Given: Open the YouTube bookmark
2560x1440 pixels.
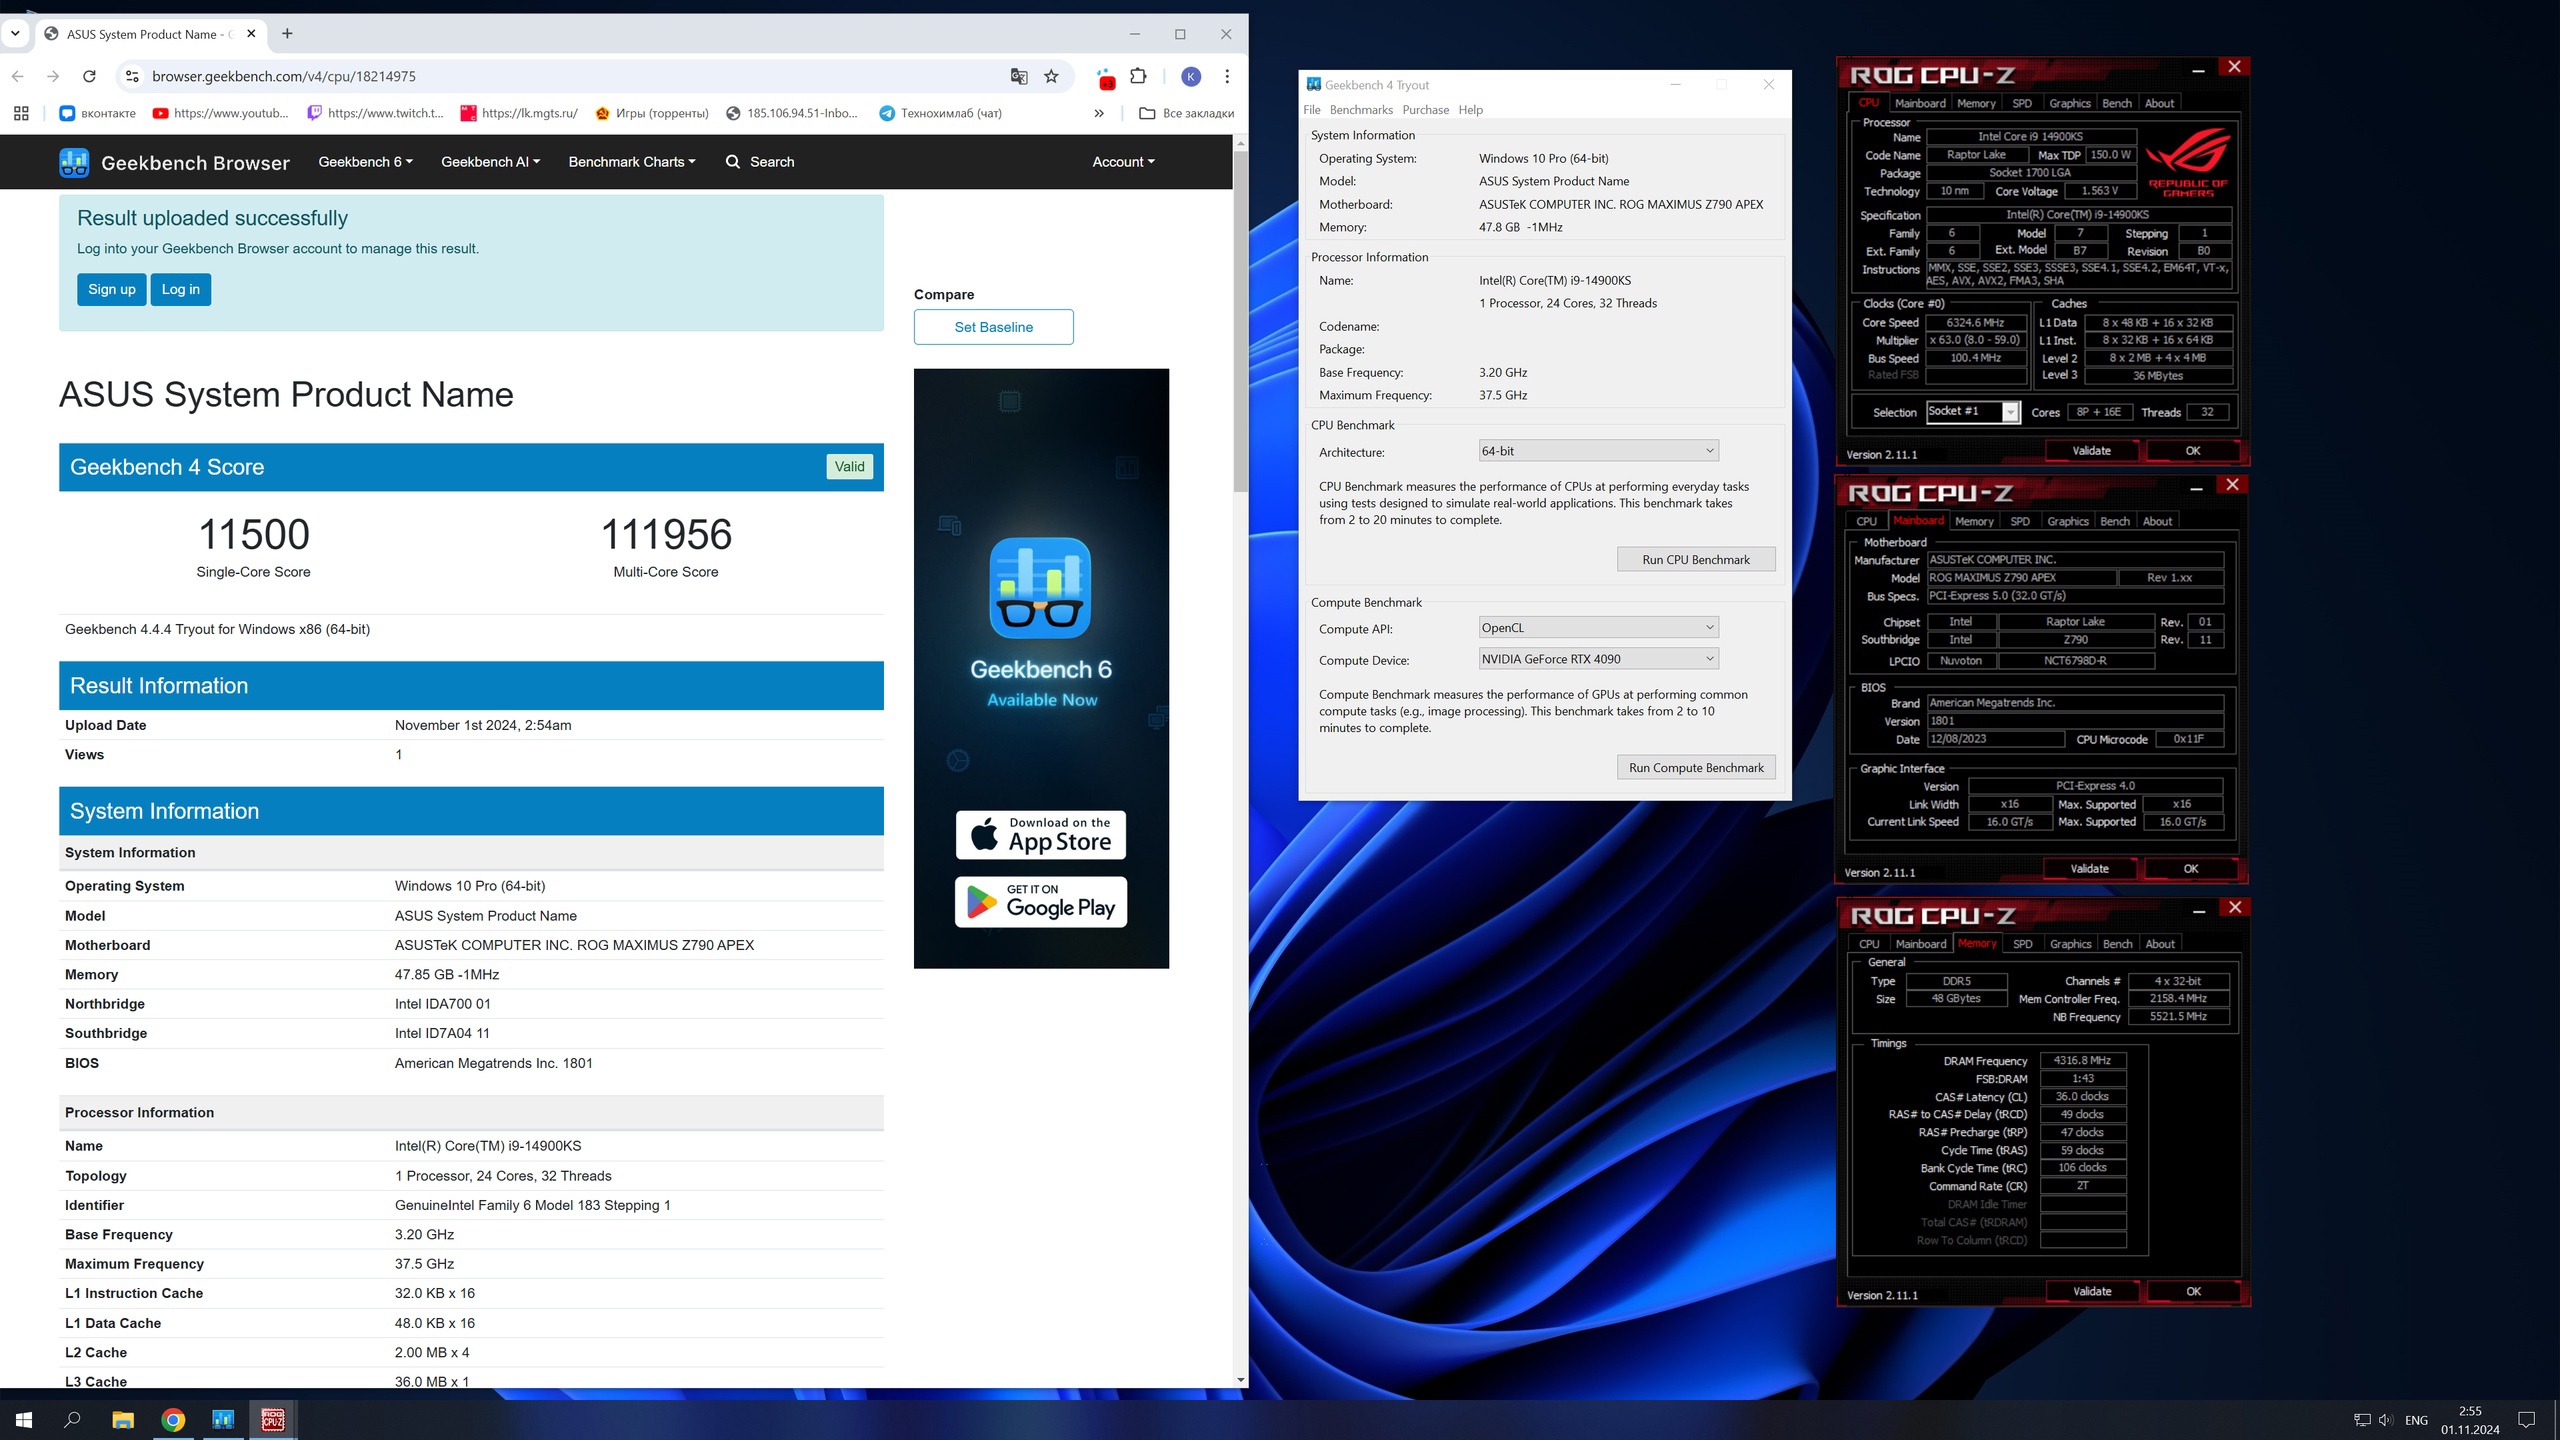Looking at the screenshot, I should [x=220, y=113].
